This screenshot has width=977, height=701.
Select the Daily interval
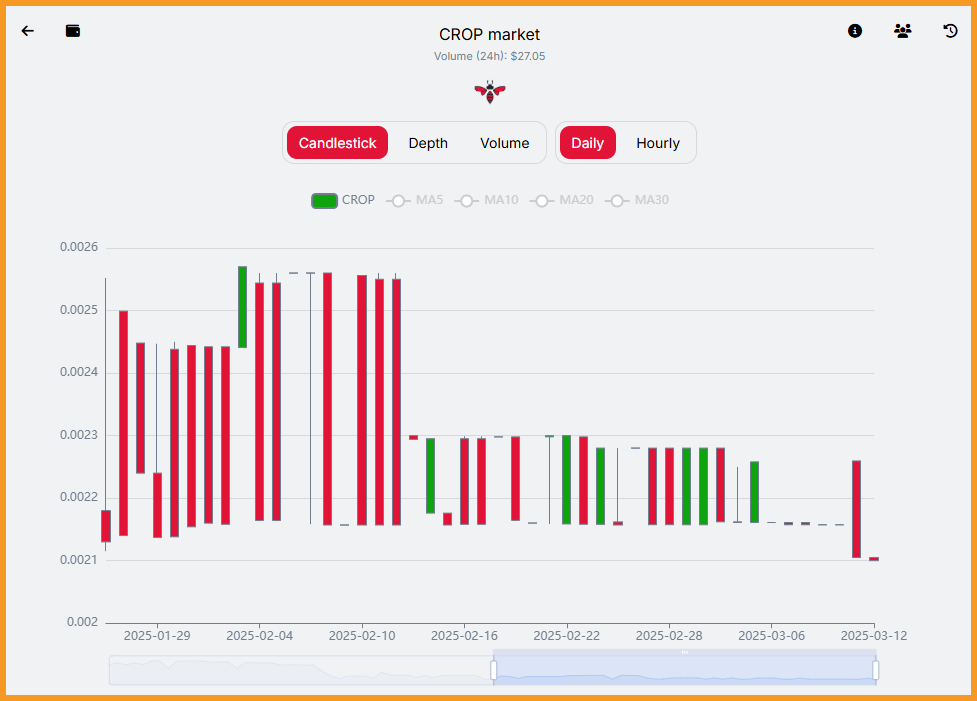pos(588,143)
